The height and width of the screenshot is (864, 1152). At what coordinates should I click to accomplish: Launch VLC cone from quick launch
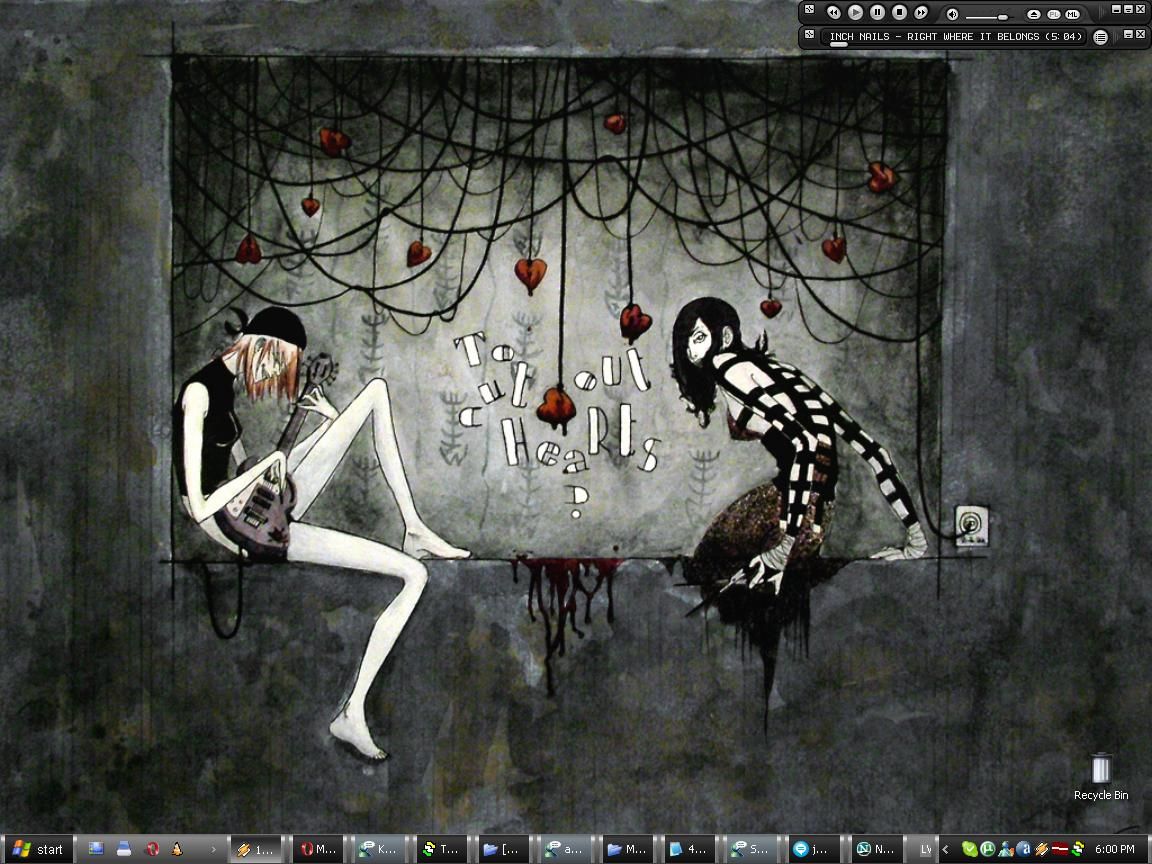pos(177,849)
